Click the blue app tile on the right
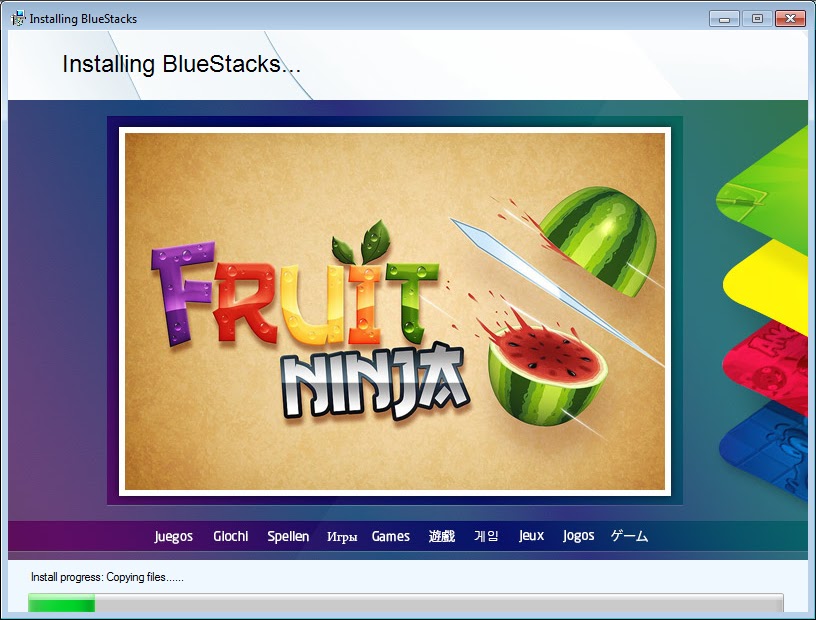Screen dimensions: 816x620 click(x=768, y=453)
